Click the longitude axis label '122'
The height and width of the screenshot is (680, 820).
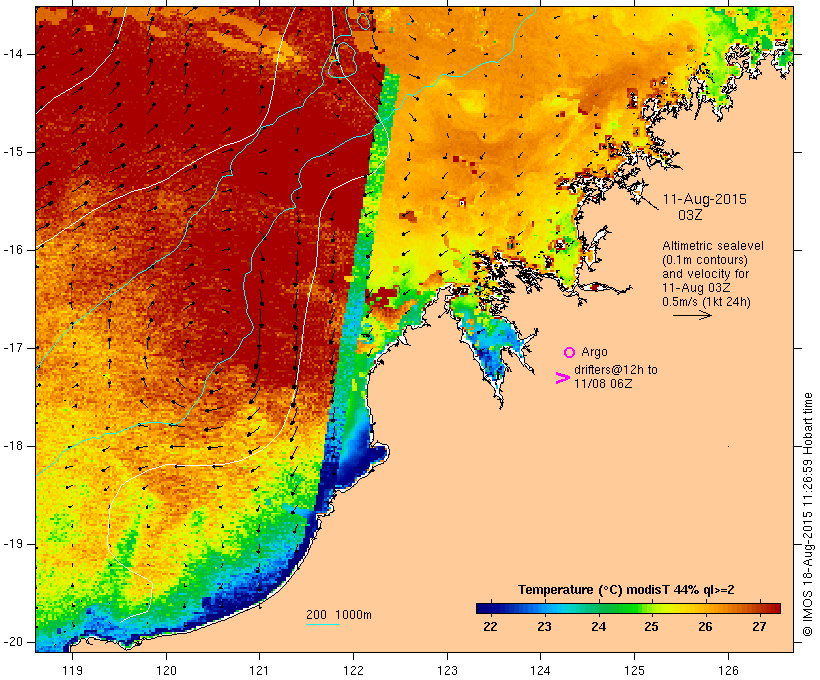(354, 671)
